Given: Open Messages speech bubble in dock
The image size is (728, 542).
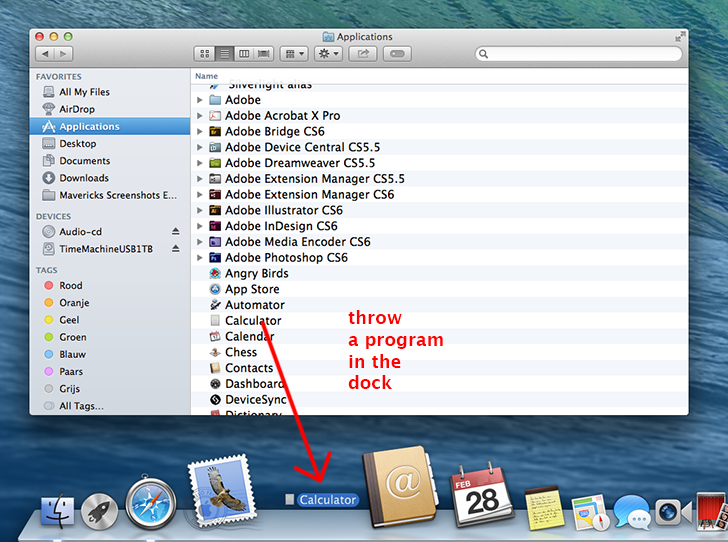Looking at the screenshot, I should (x=631, y=511).
